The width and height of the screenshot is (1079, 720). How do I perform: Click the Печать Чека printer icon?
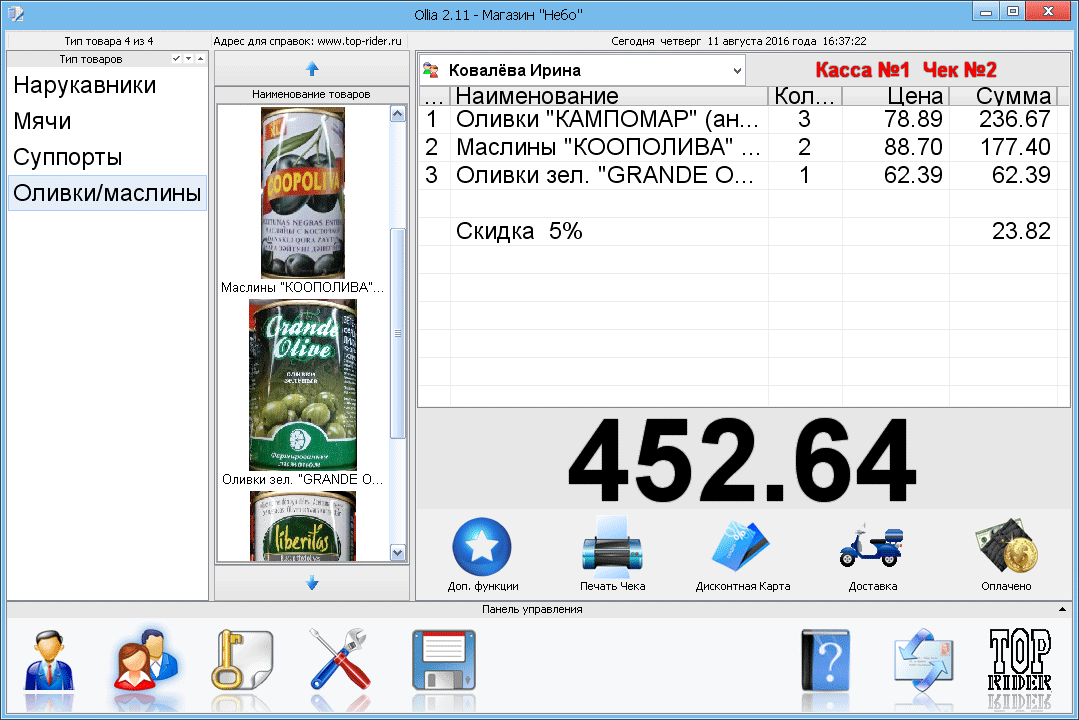click(x=612, y=547)
